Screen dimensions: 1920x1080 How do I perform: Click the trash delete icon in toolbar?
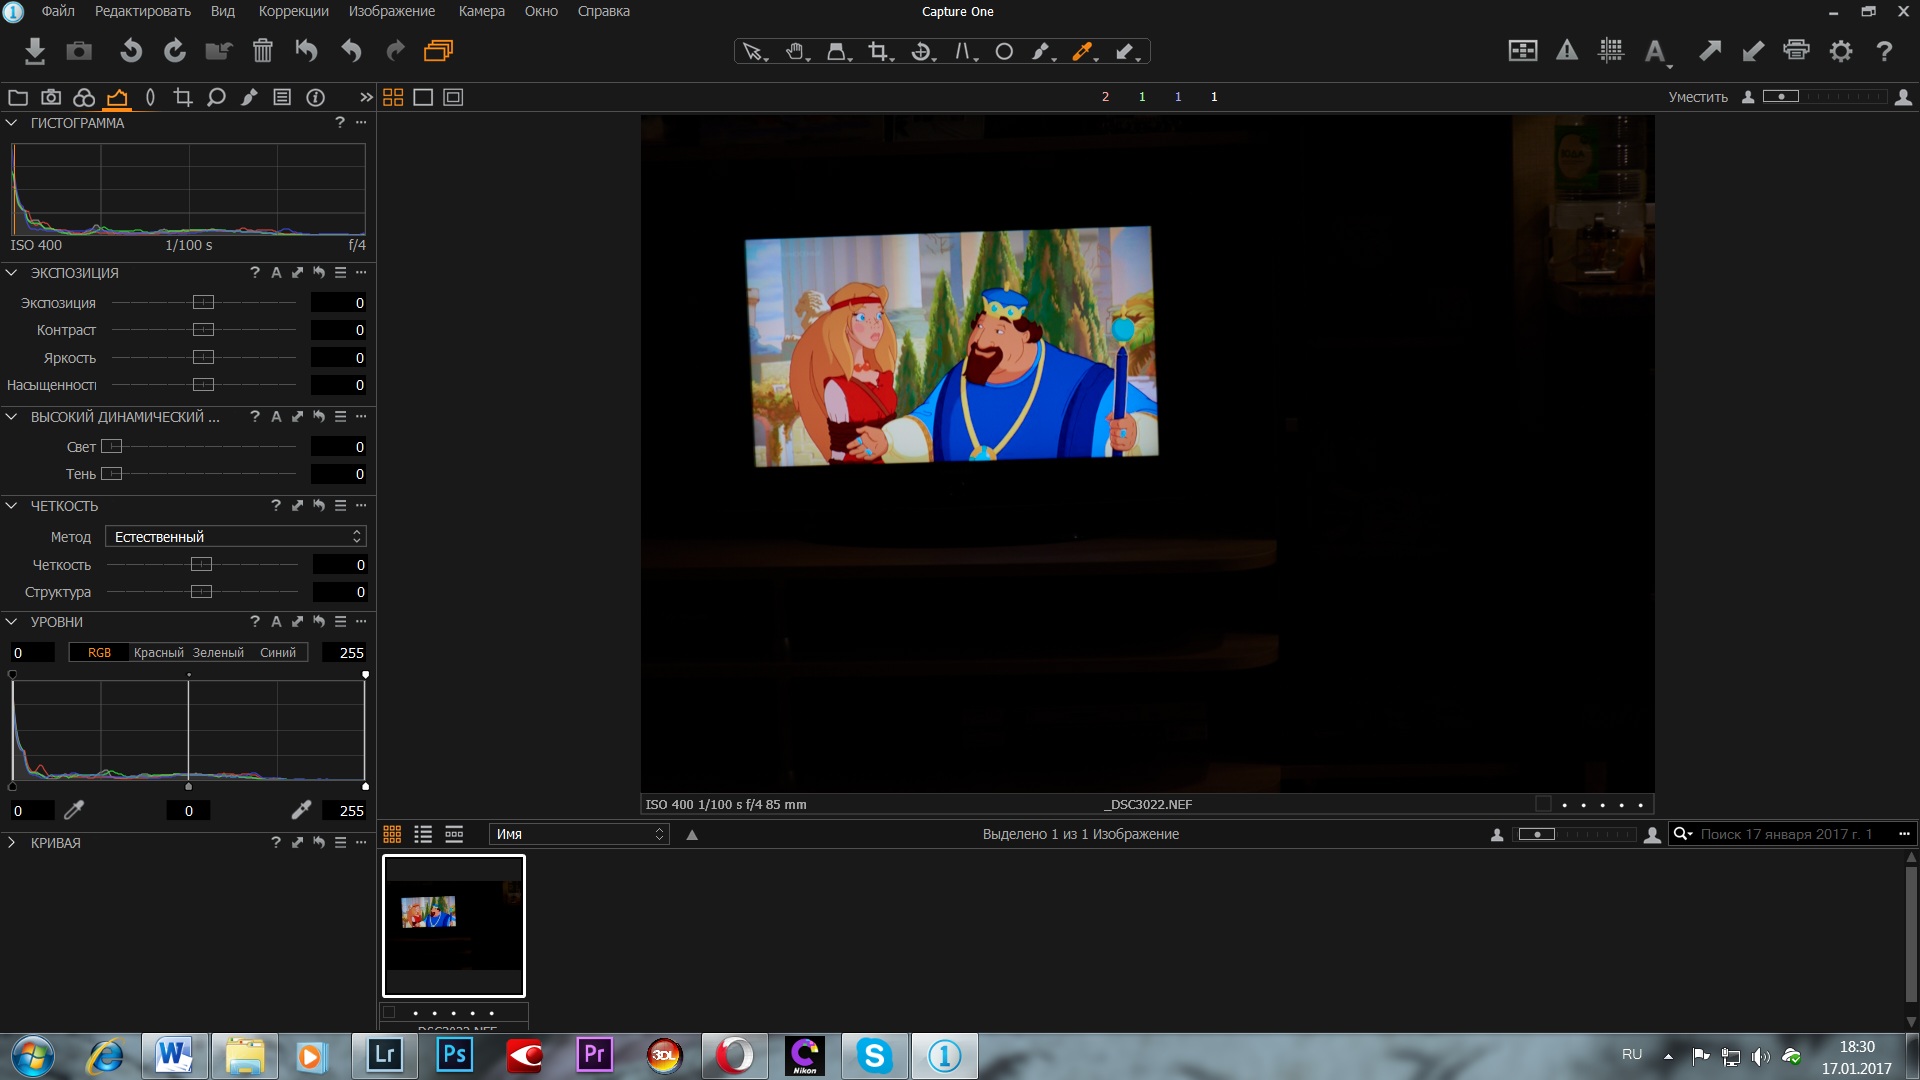(262, 50)
